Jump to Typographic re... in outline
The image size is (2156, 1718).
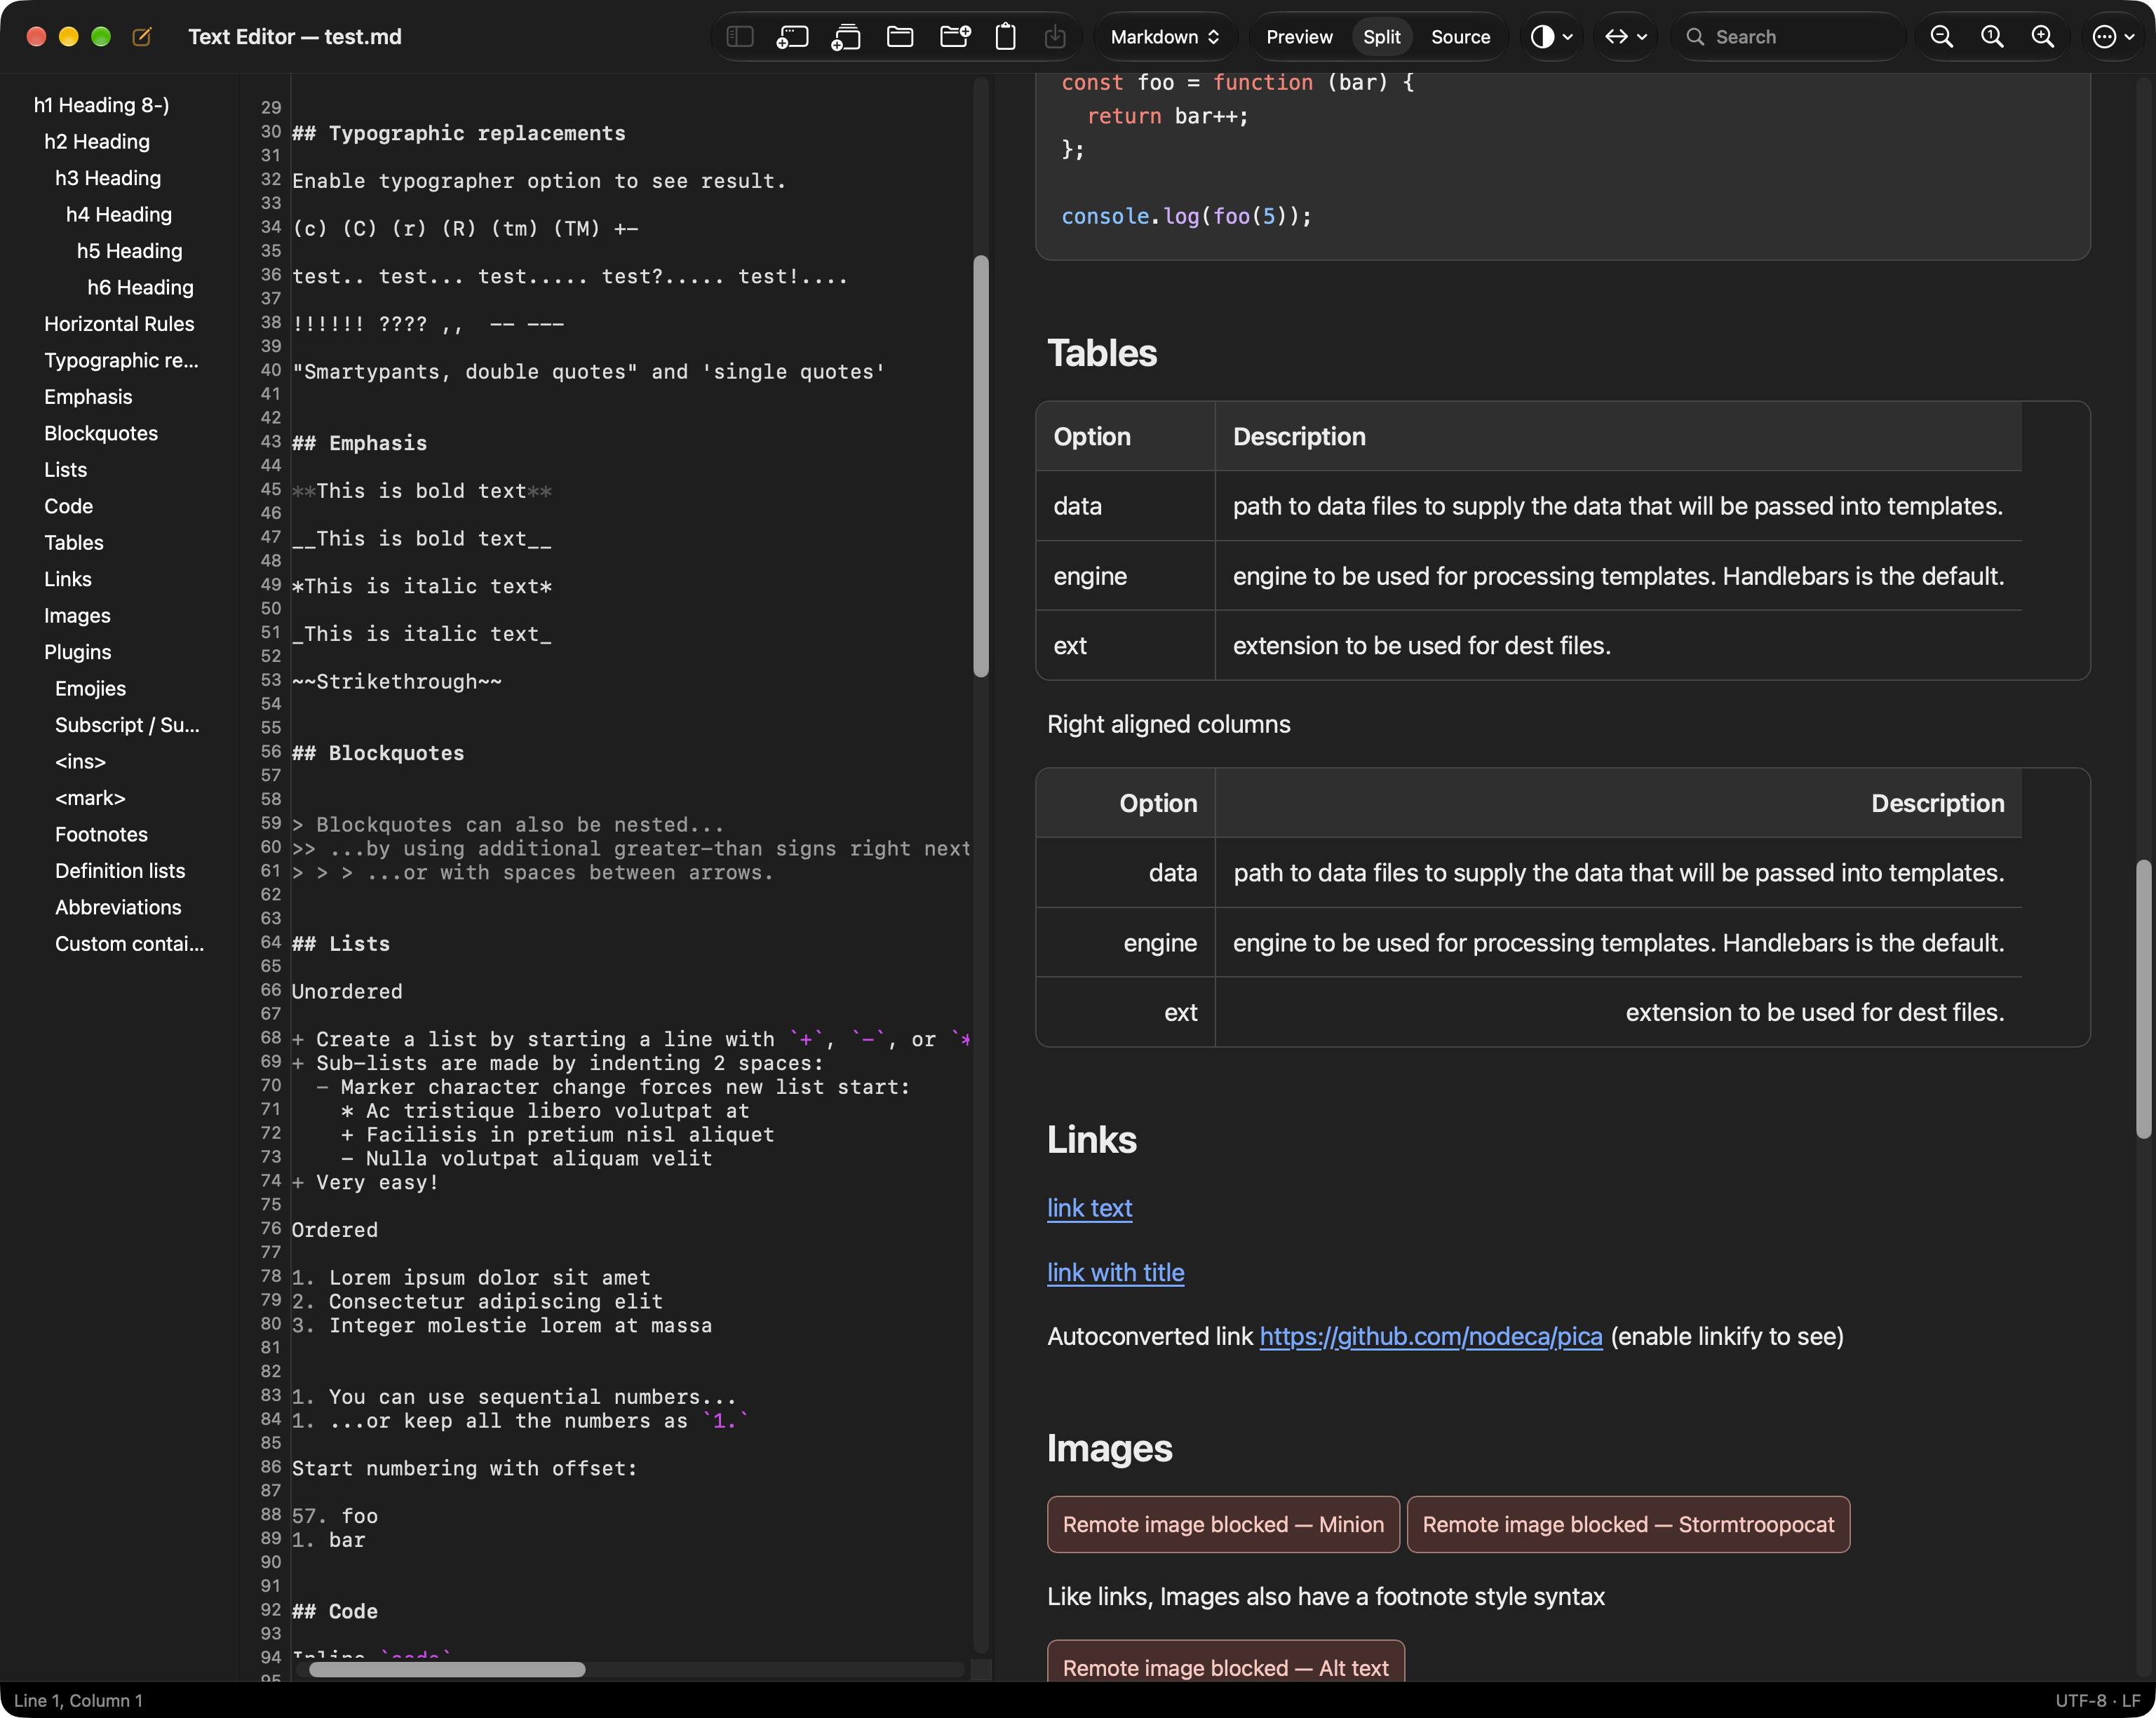click(121, 360)
